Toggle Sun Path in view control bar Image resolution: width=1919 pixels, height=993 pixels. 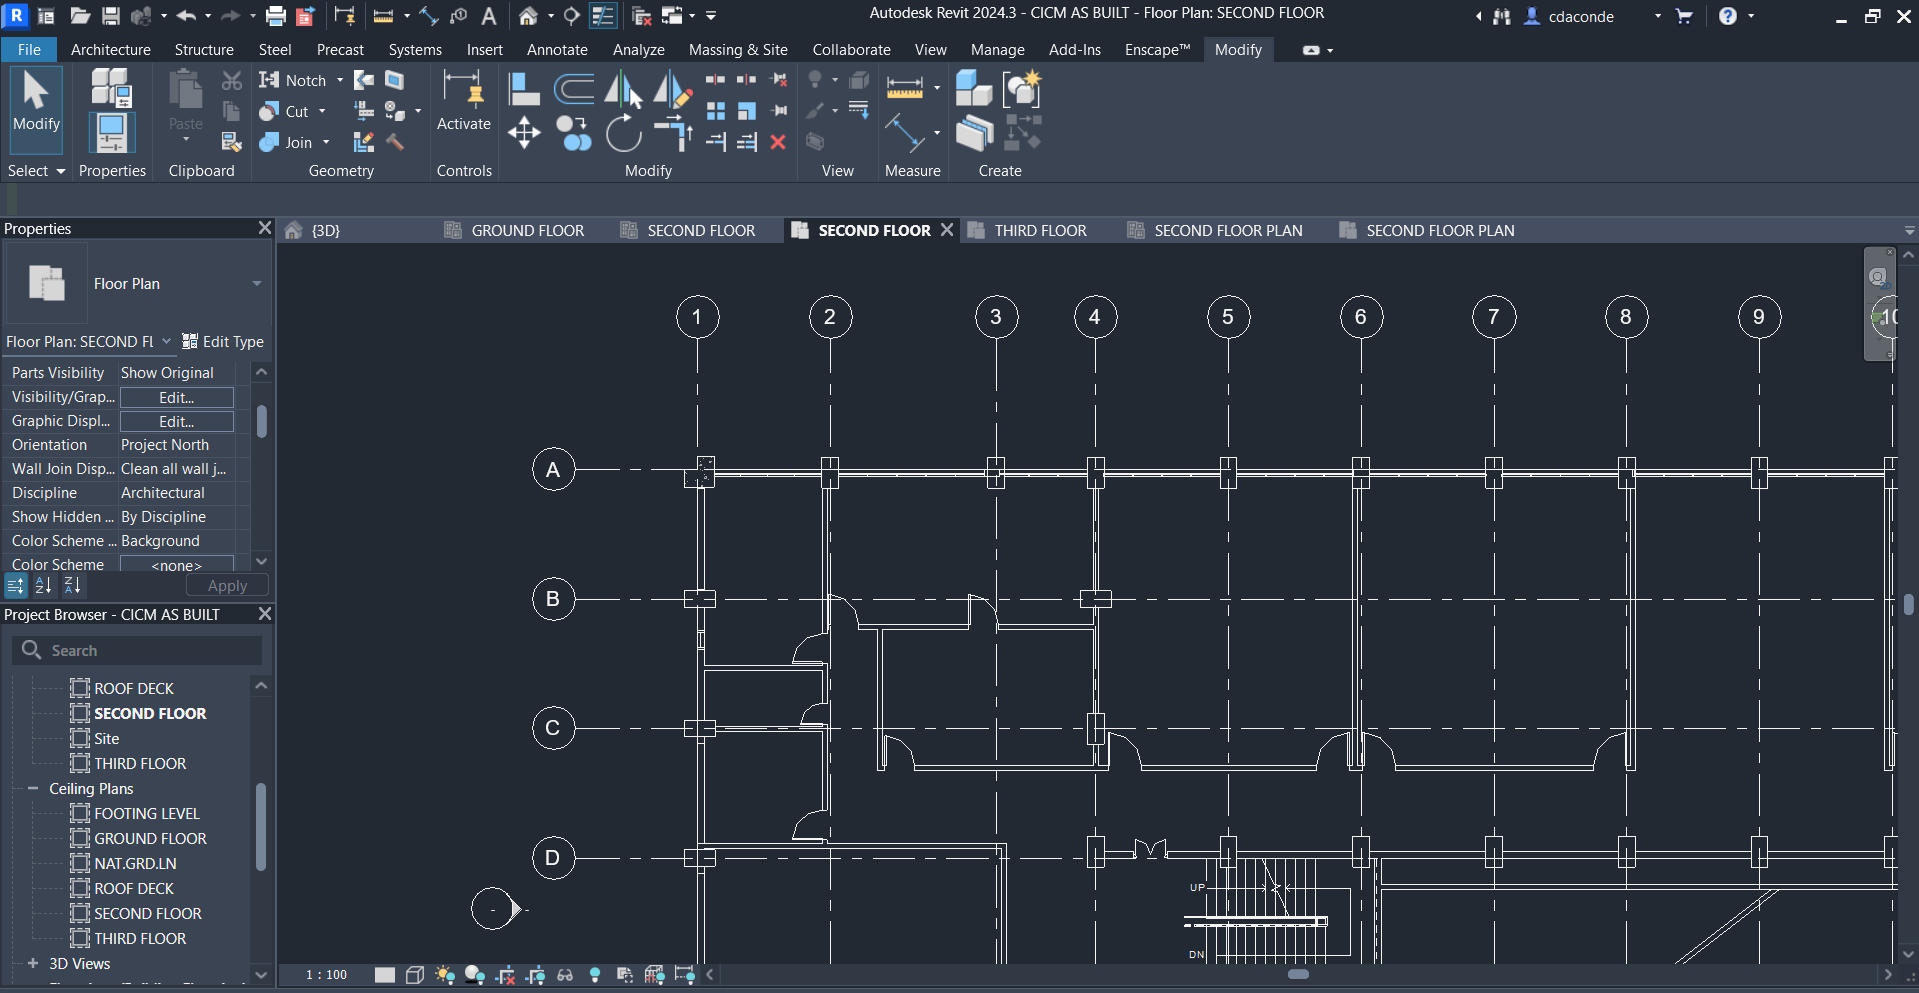pos(446,975)
